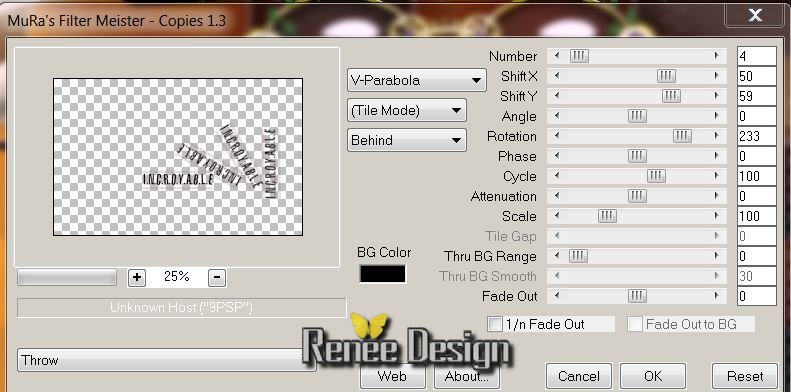Click right arrow of Number slider
791x392 pixels.
click(x=717, y=56)
